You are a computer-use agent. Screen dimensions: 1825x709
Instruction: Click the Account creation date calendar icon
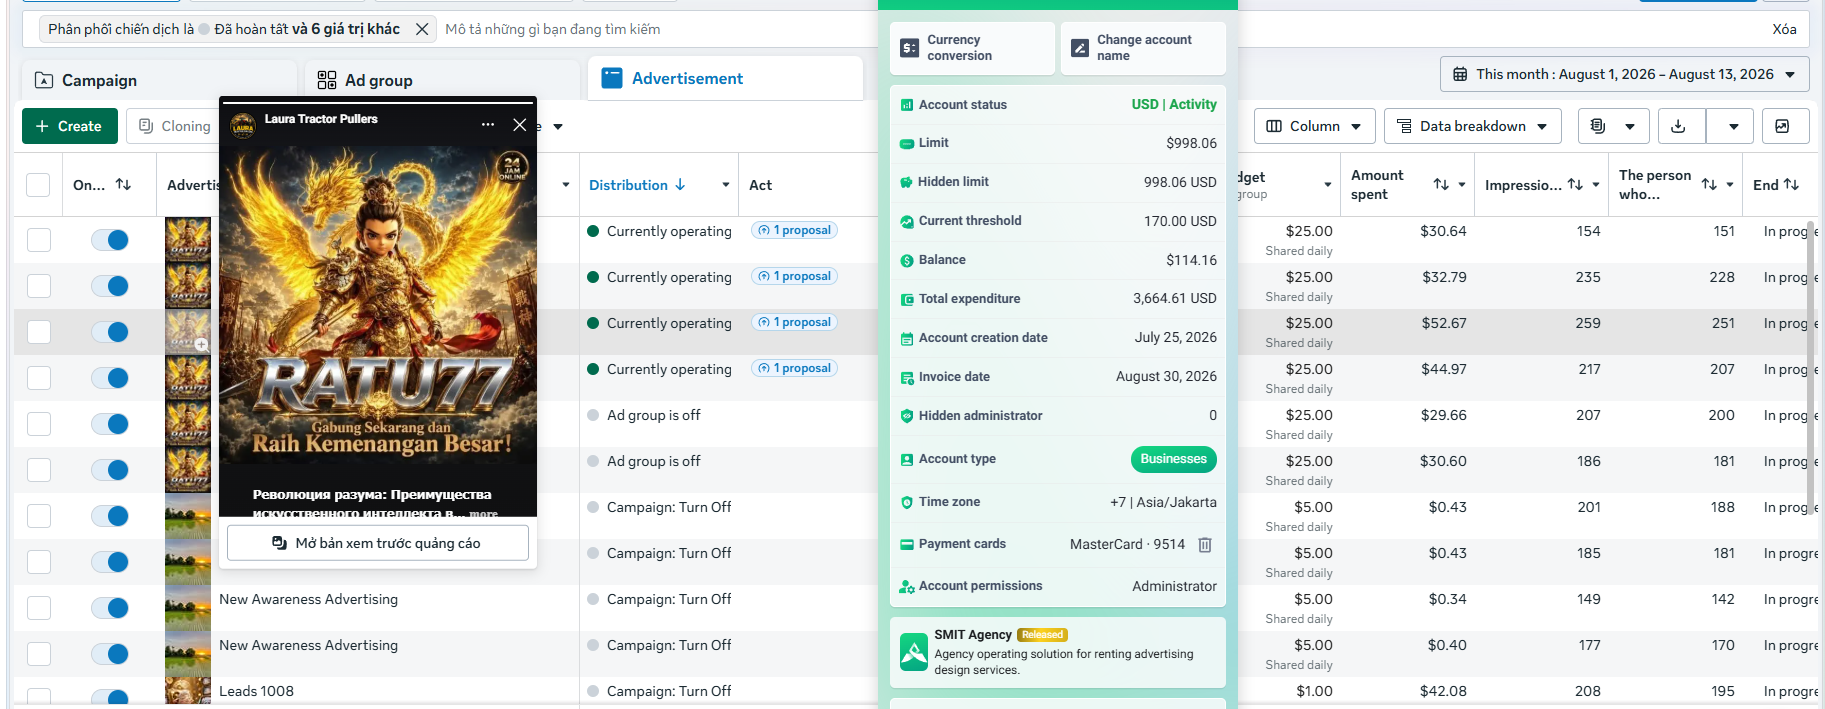[x=907, y=339]
